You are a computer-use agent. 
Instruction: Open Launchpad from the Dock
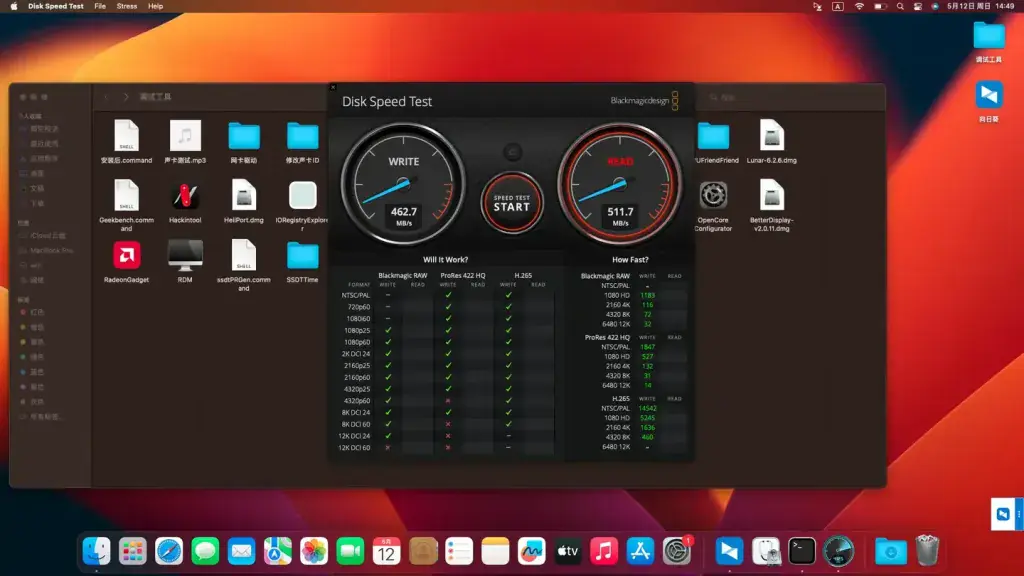pyautogui.click(x=133, y=551)
